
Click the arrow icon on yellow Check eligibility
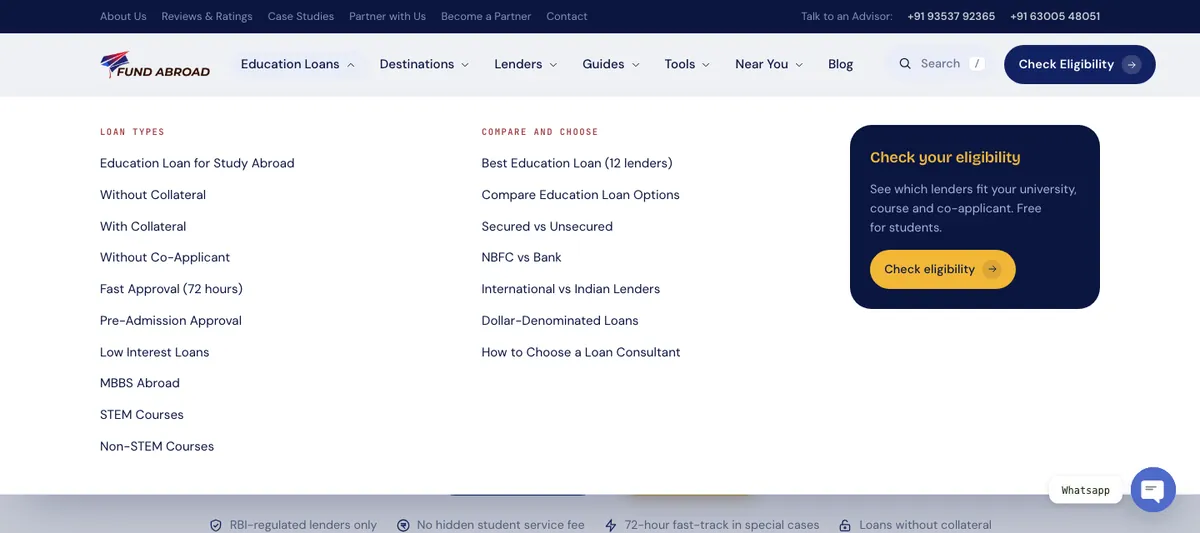click(992, 269)
